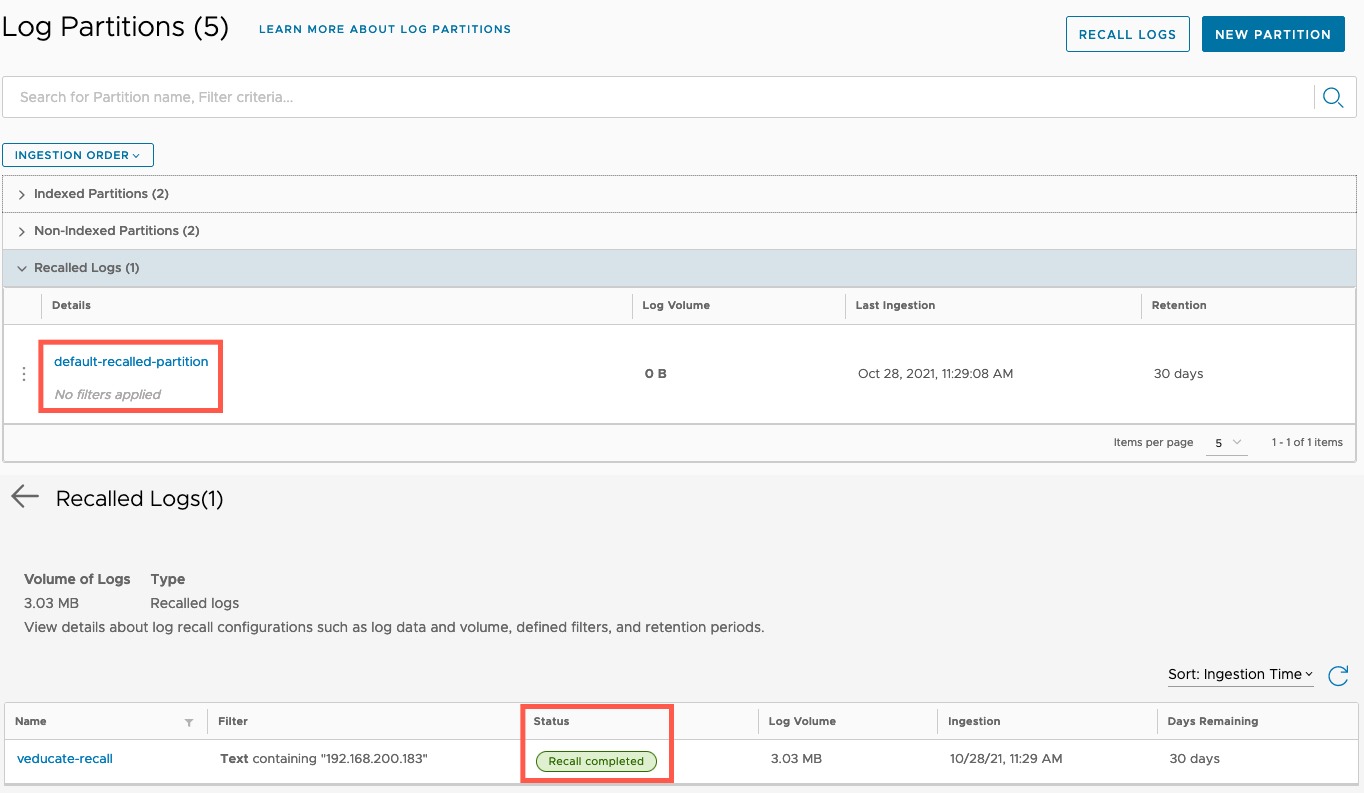Image resolution: width=1364 pixels, height=793 pixels.
Task: Open the Items per page dropdown
Action: pos(1227,442)
